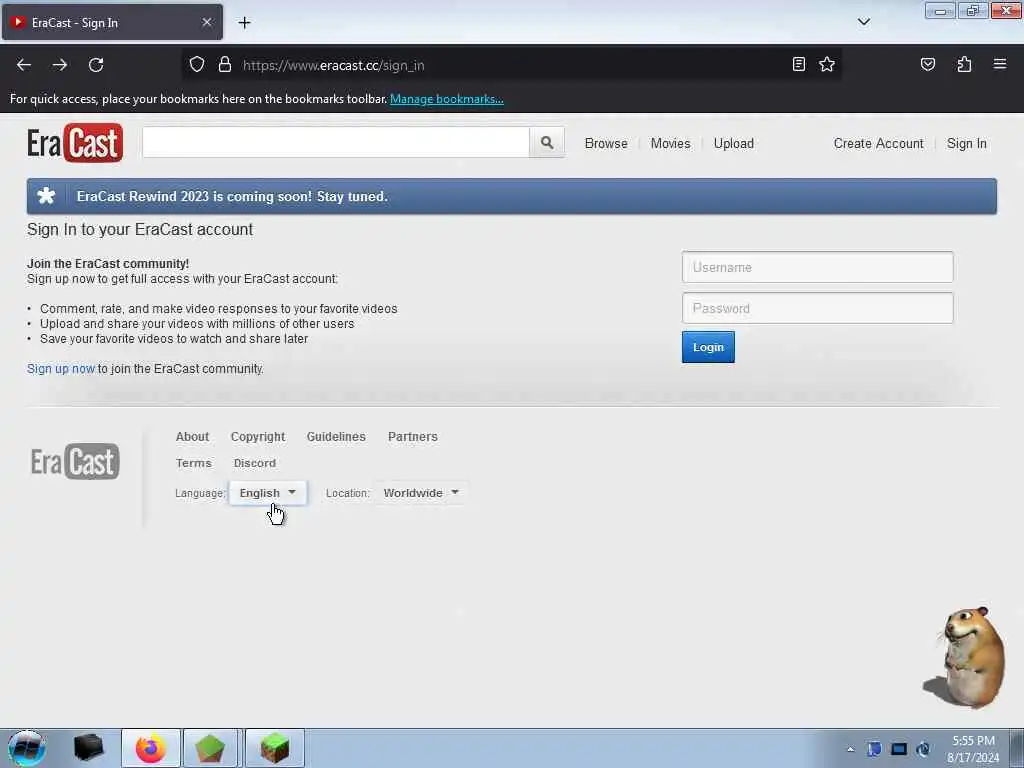Open the About footer link
This screenshot has height=768, width=1024.
coord(192,436)
